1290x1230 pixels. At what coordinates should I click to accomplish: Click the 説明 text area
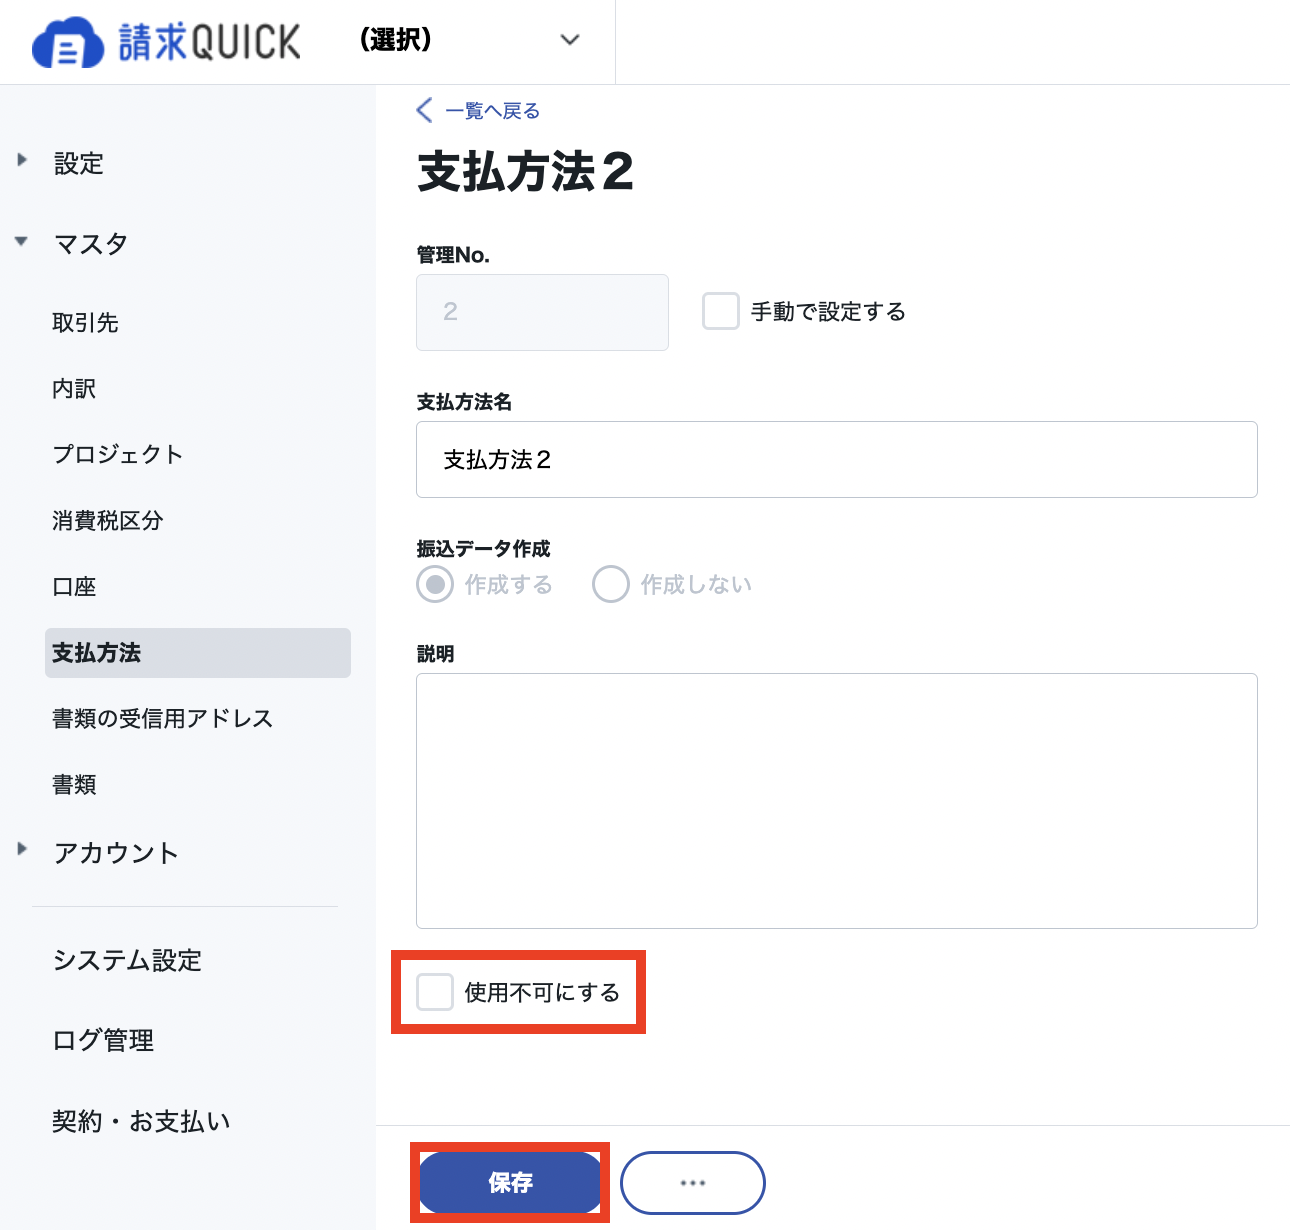click(x=837, y=801)
